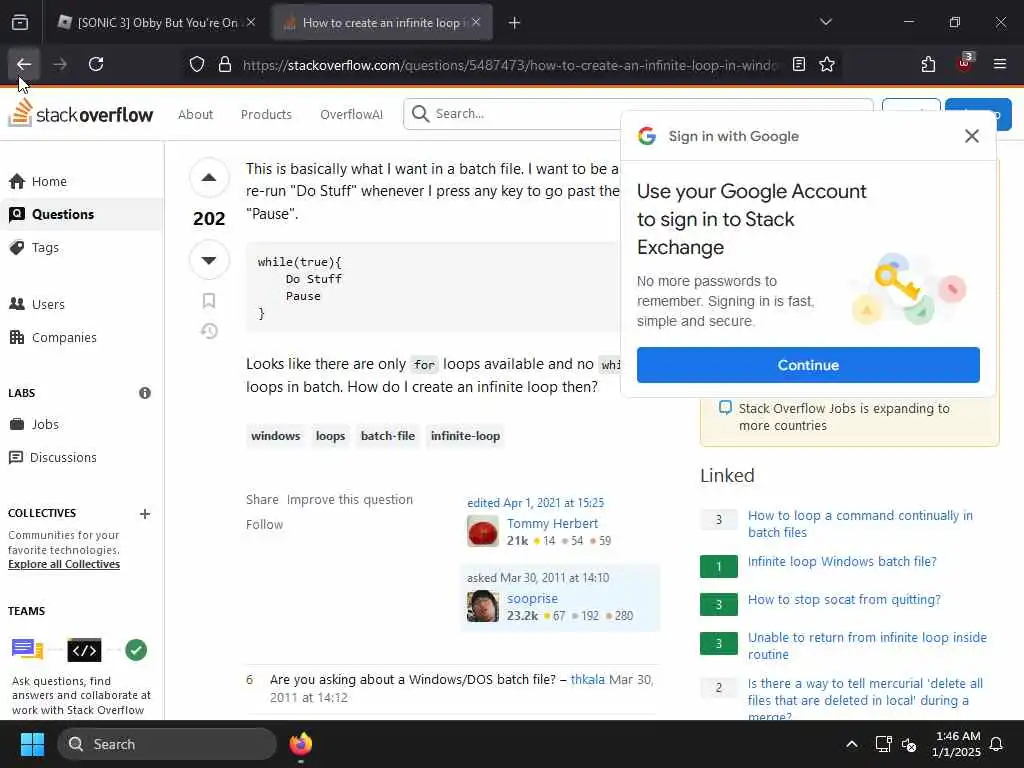Click the windows tag
The height and width of the screenshot is (768, 1024).
pos(276,436)
